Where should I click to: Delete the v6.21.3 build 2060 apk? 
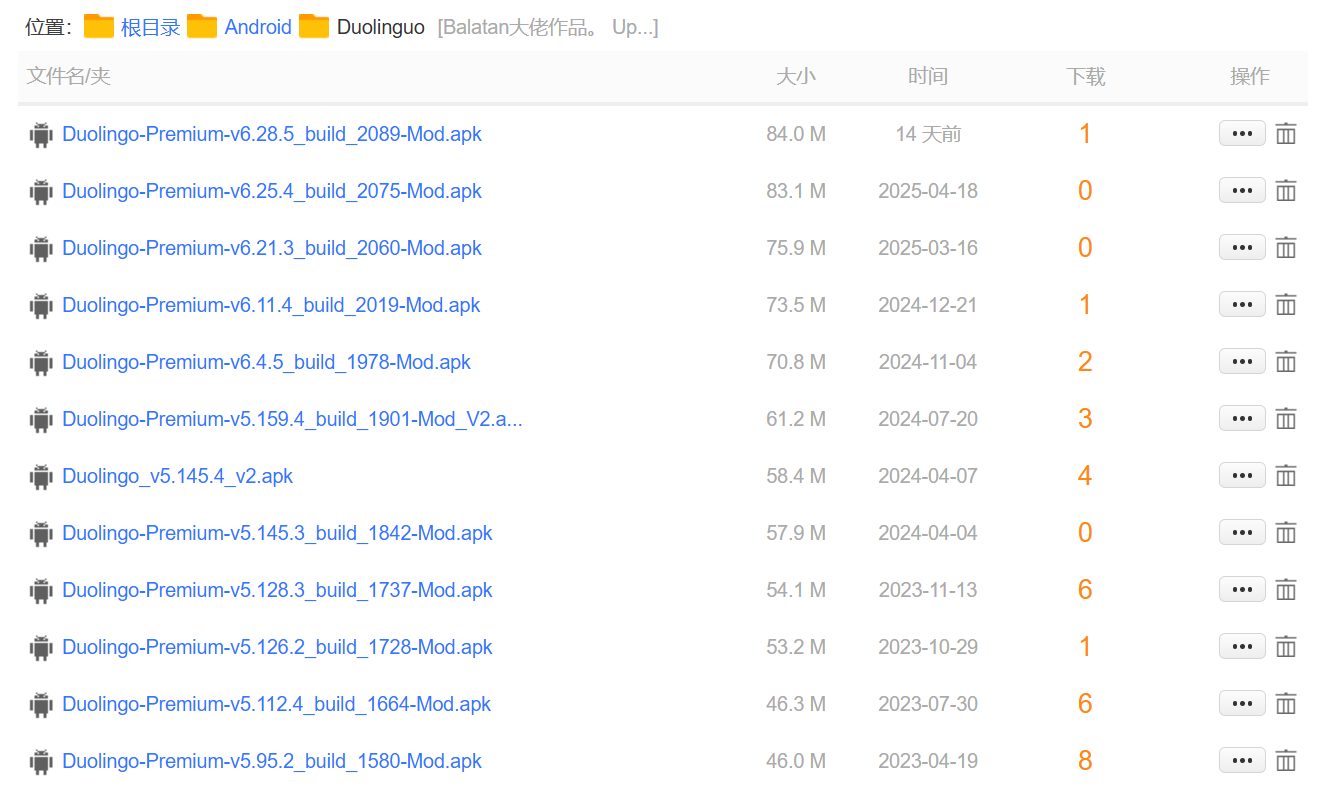[1286, 247]
